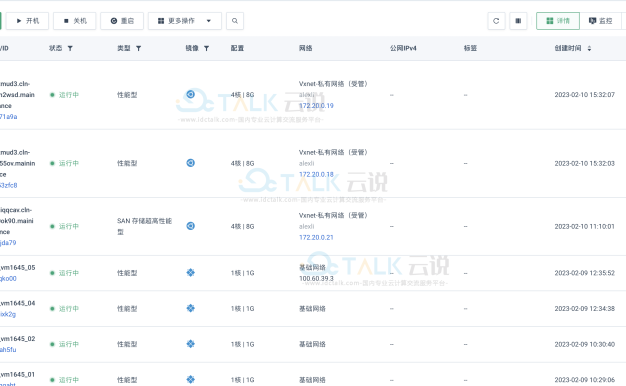Image resolution: width=626 pixels, height=386 pixels.
Task: Open the 状态 column filter
Action: click(x=70, y=48)
